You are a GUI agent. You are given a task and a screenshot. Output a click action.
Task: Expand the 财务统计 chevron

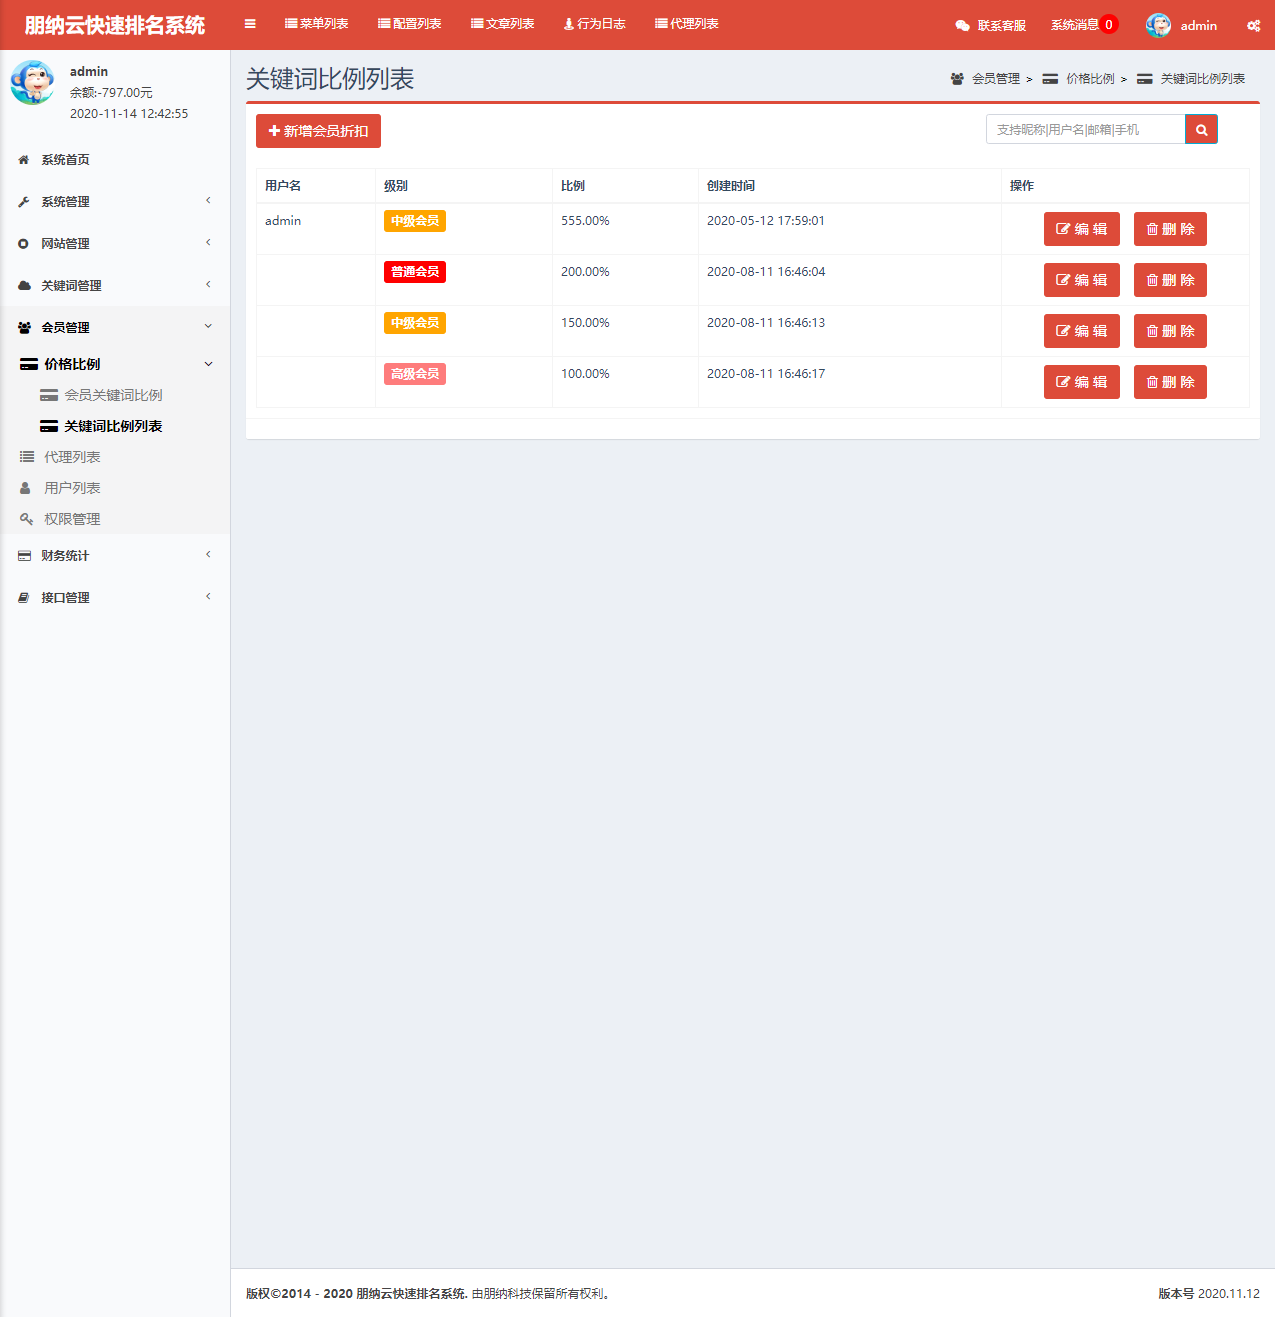pos(208,555)
